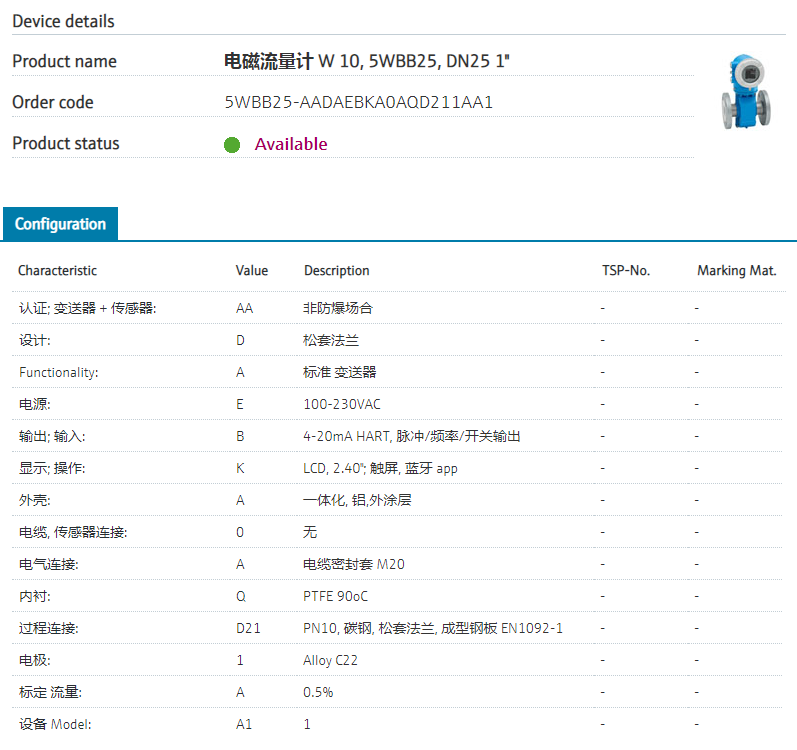Select the order code 5WBB25-AADAEBKA0AQD211AA1

point(359,102)
